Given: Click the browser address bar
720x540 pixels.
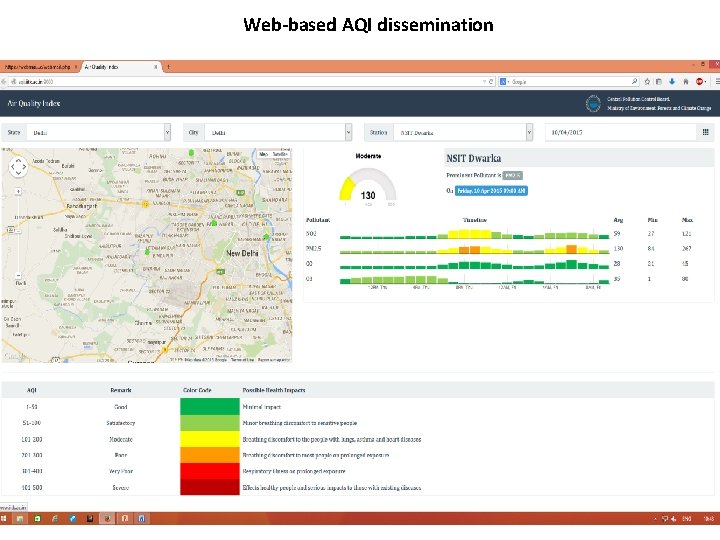Looking at the screenshot, I should (250, 82).
